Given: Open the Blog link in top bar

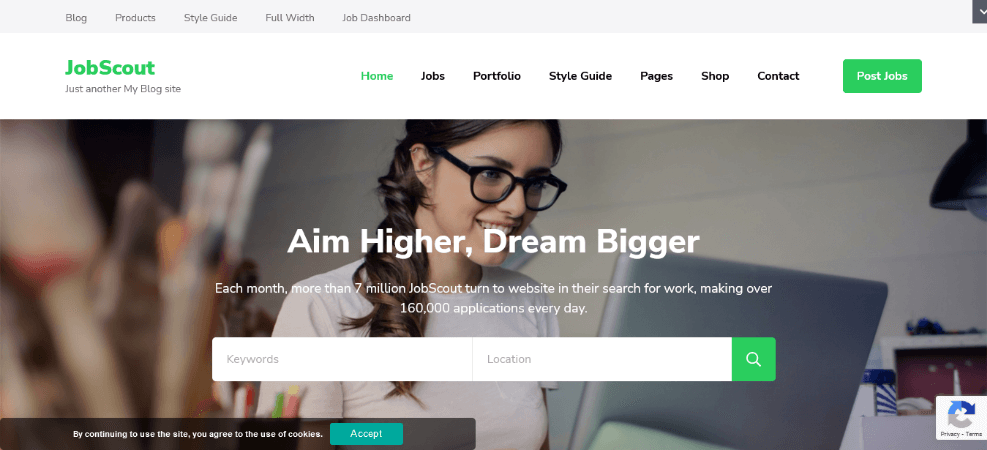Looking at the screenshot, I should (76, 18).
